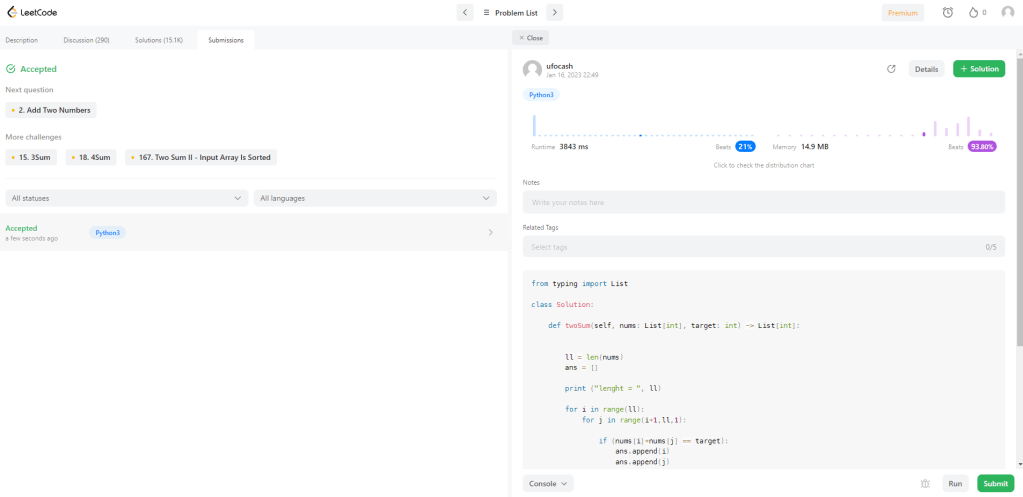Open the '2. Add Two Numbers' question

(x=51, y=110)
